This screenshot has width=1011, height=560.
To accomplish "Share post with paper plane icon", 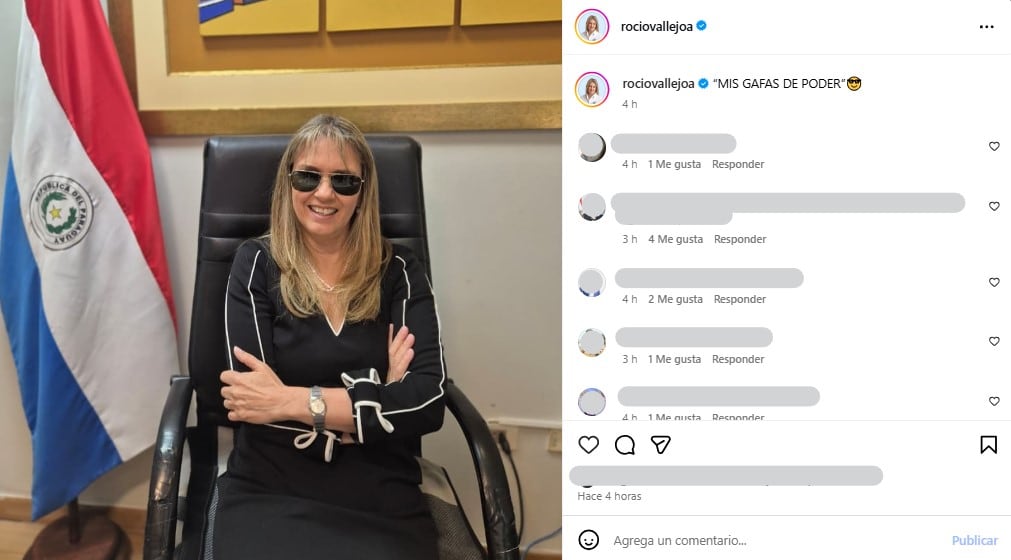I will (660, 445).
